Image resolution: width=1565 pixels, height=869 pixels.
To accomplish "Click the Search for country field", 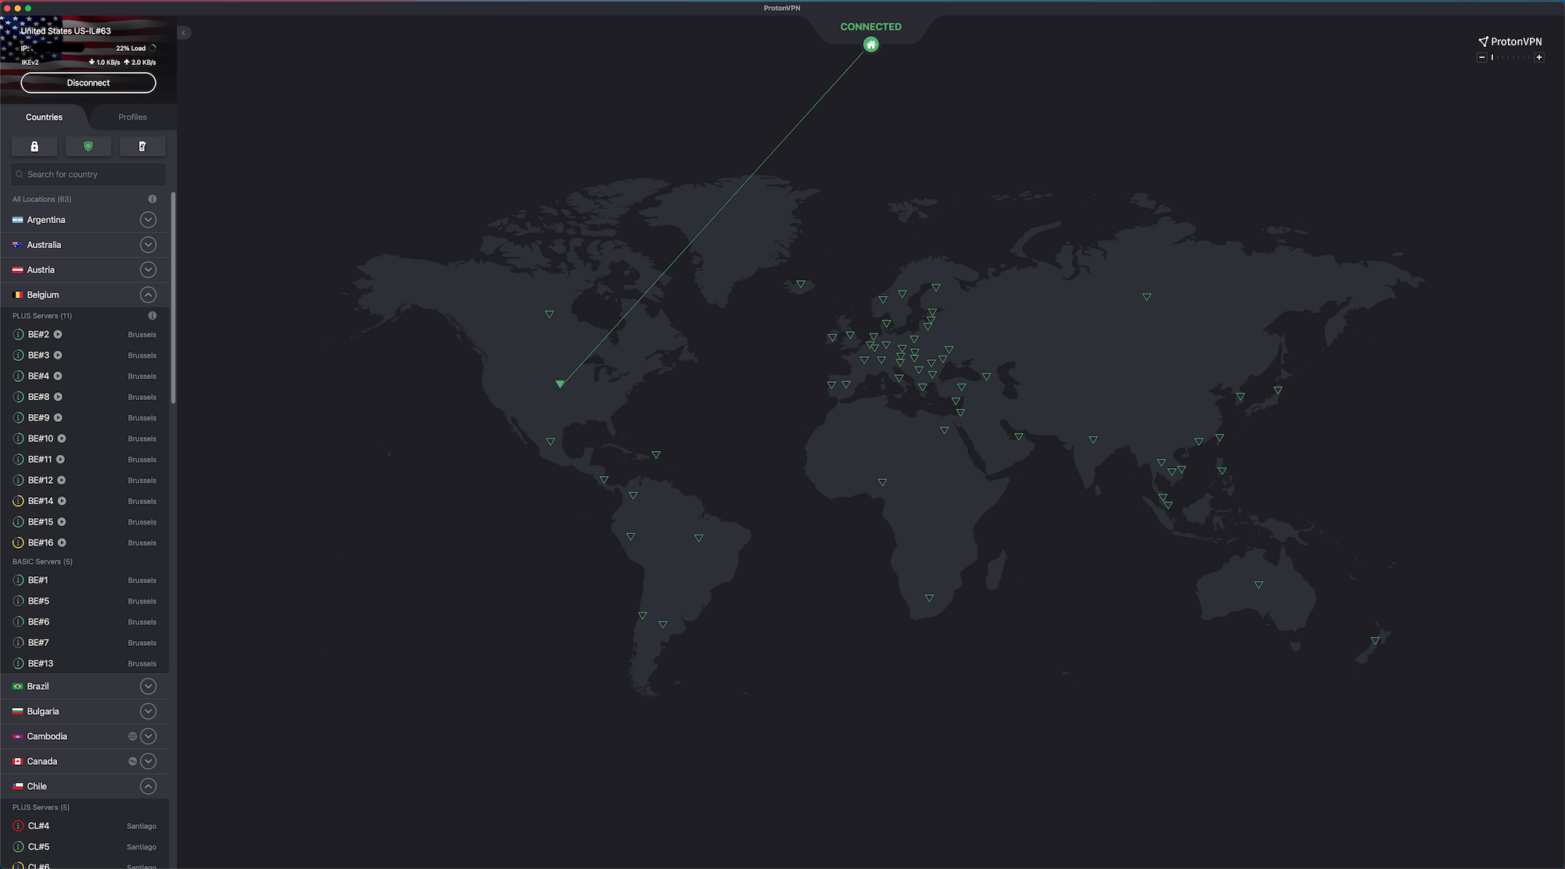I will [88, 173].
